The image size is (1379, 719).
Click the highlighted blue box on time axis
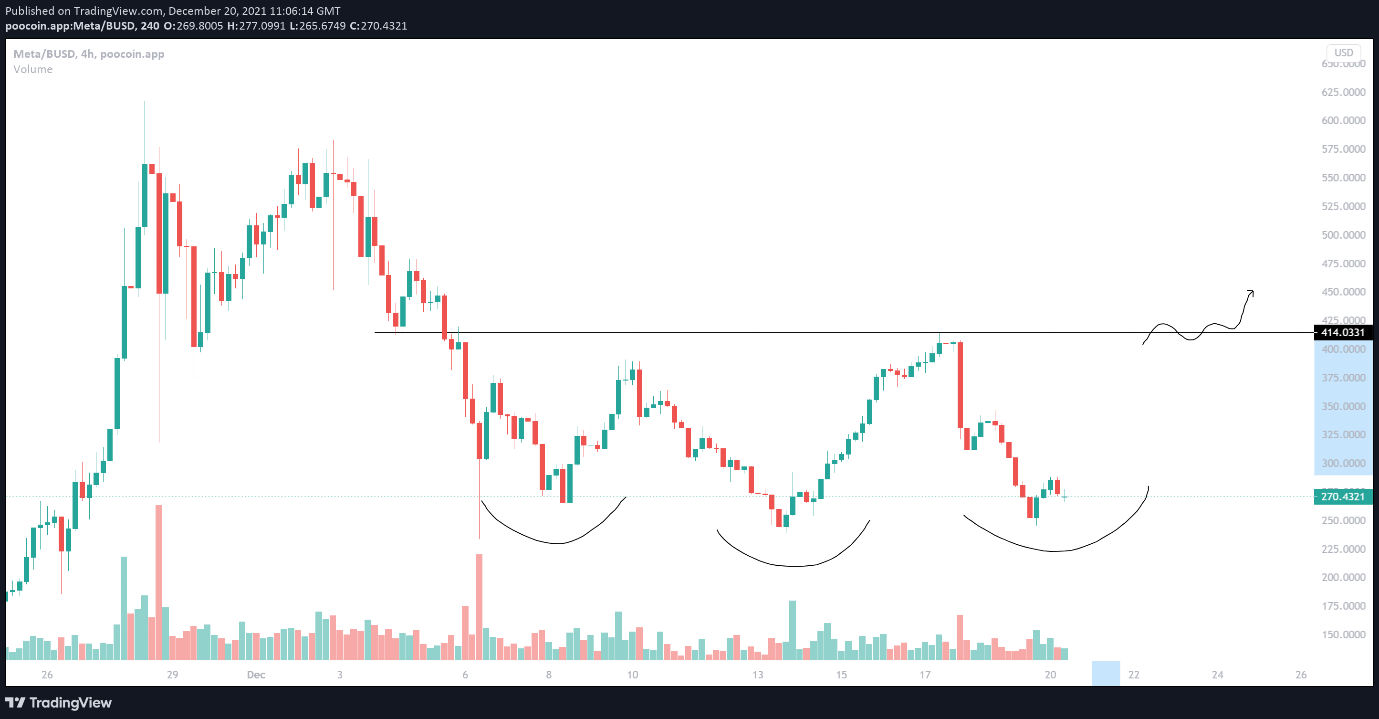tap(1105, 673)
